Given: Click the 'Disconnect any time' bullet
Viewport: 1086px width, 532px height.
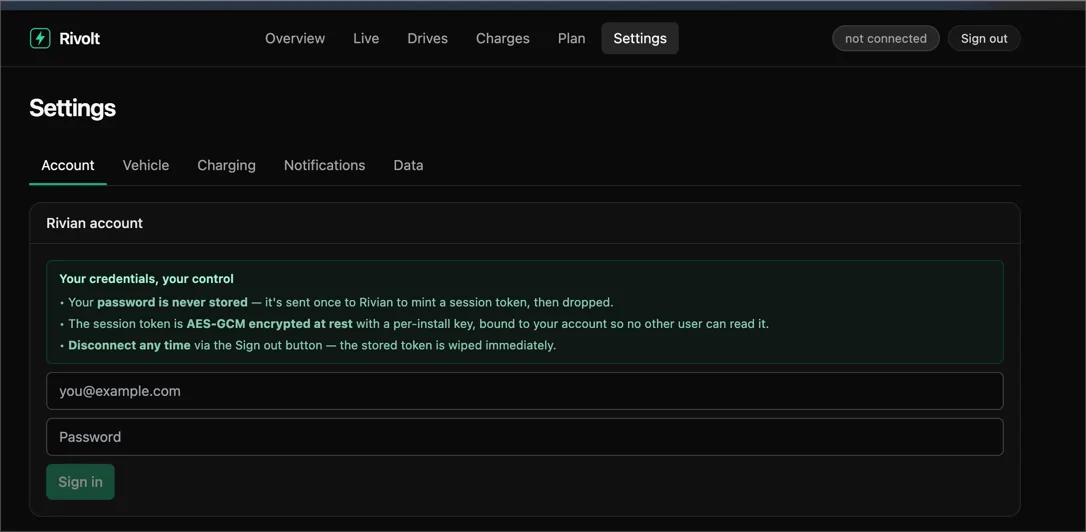Looking at the screenshot, I should point(308,345).
